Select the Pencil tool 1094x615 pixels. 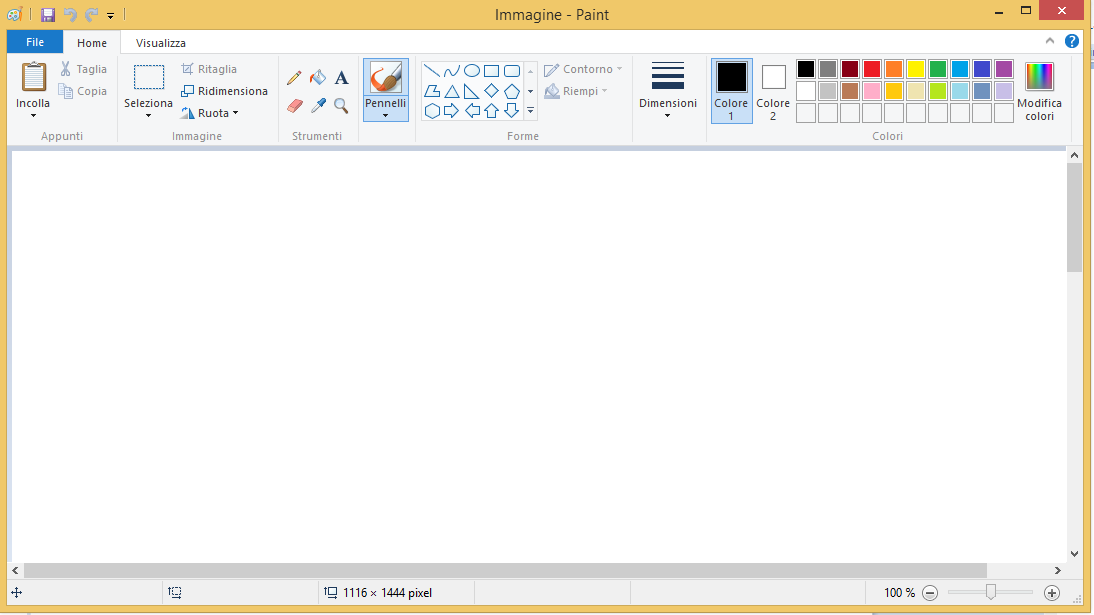294,77
